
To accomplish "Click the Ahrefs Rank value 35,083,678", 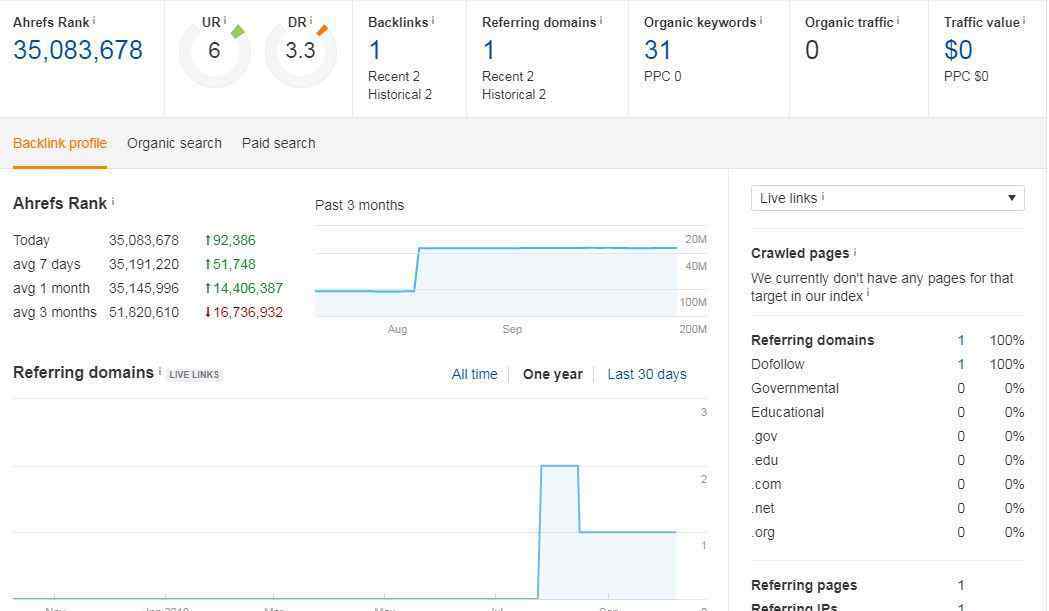I will pyautogui.click(x=78, y=50).
